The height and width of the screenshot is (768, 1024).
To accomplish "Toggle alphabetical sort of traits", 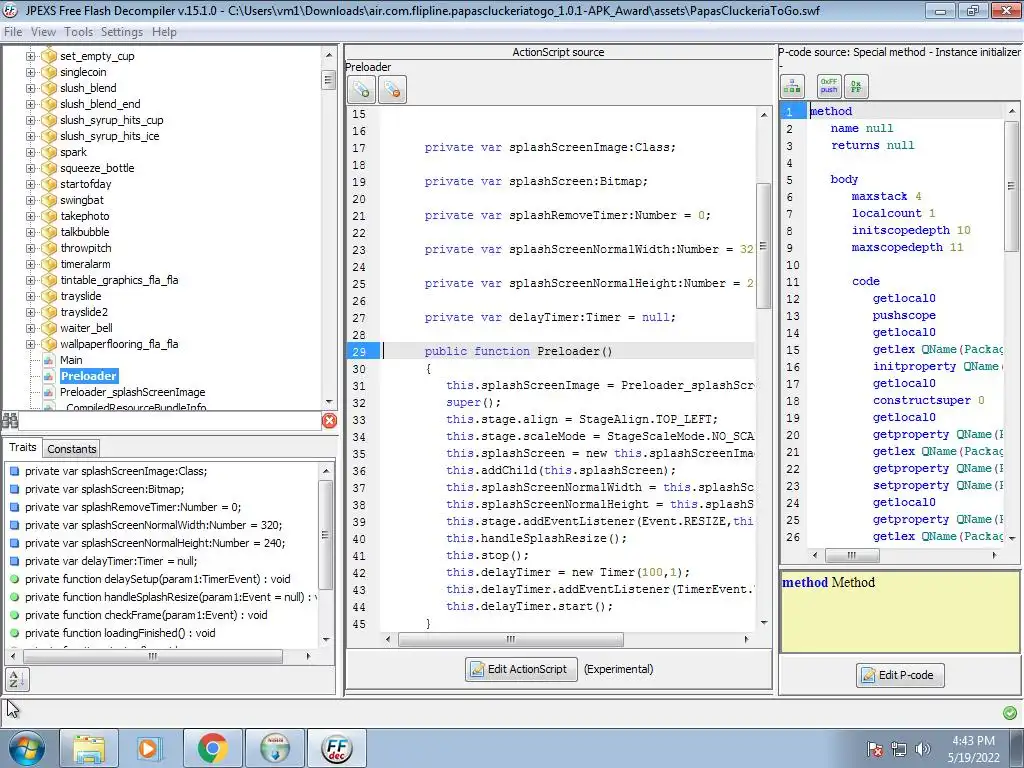I will 17,679.
